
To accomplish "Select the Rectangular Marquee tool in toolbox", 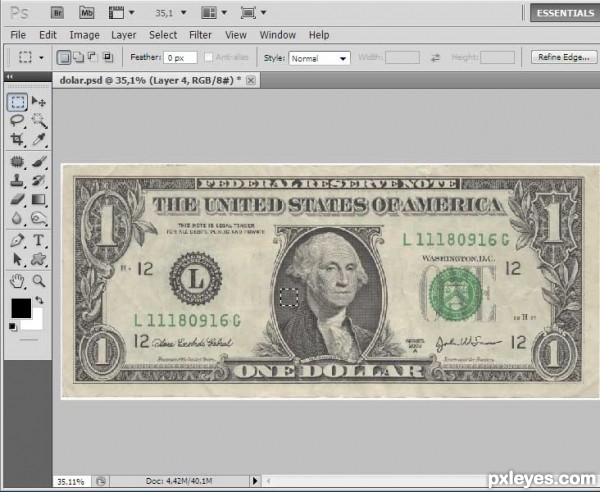I will [x=17, y=102].
